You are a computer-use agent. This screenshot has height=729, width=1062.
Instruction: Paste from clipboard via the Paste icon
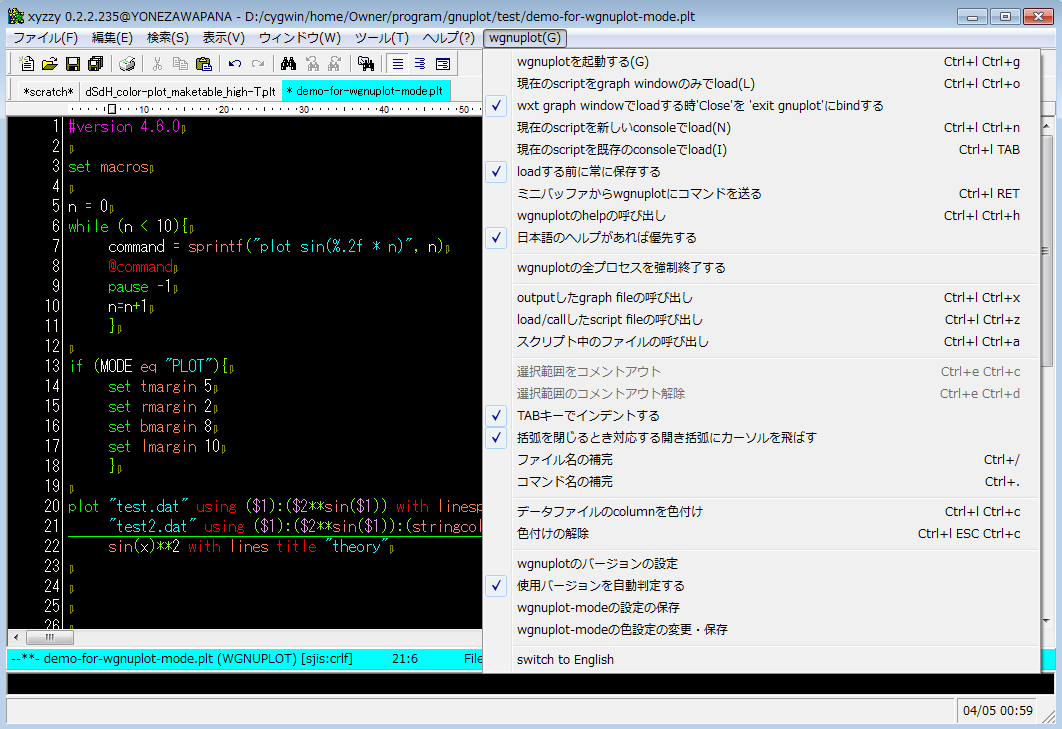203,63
